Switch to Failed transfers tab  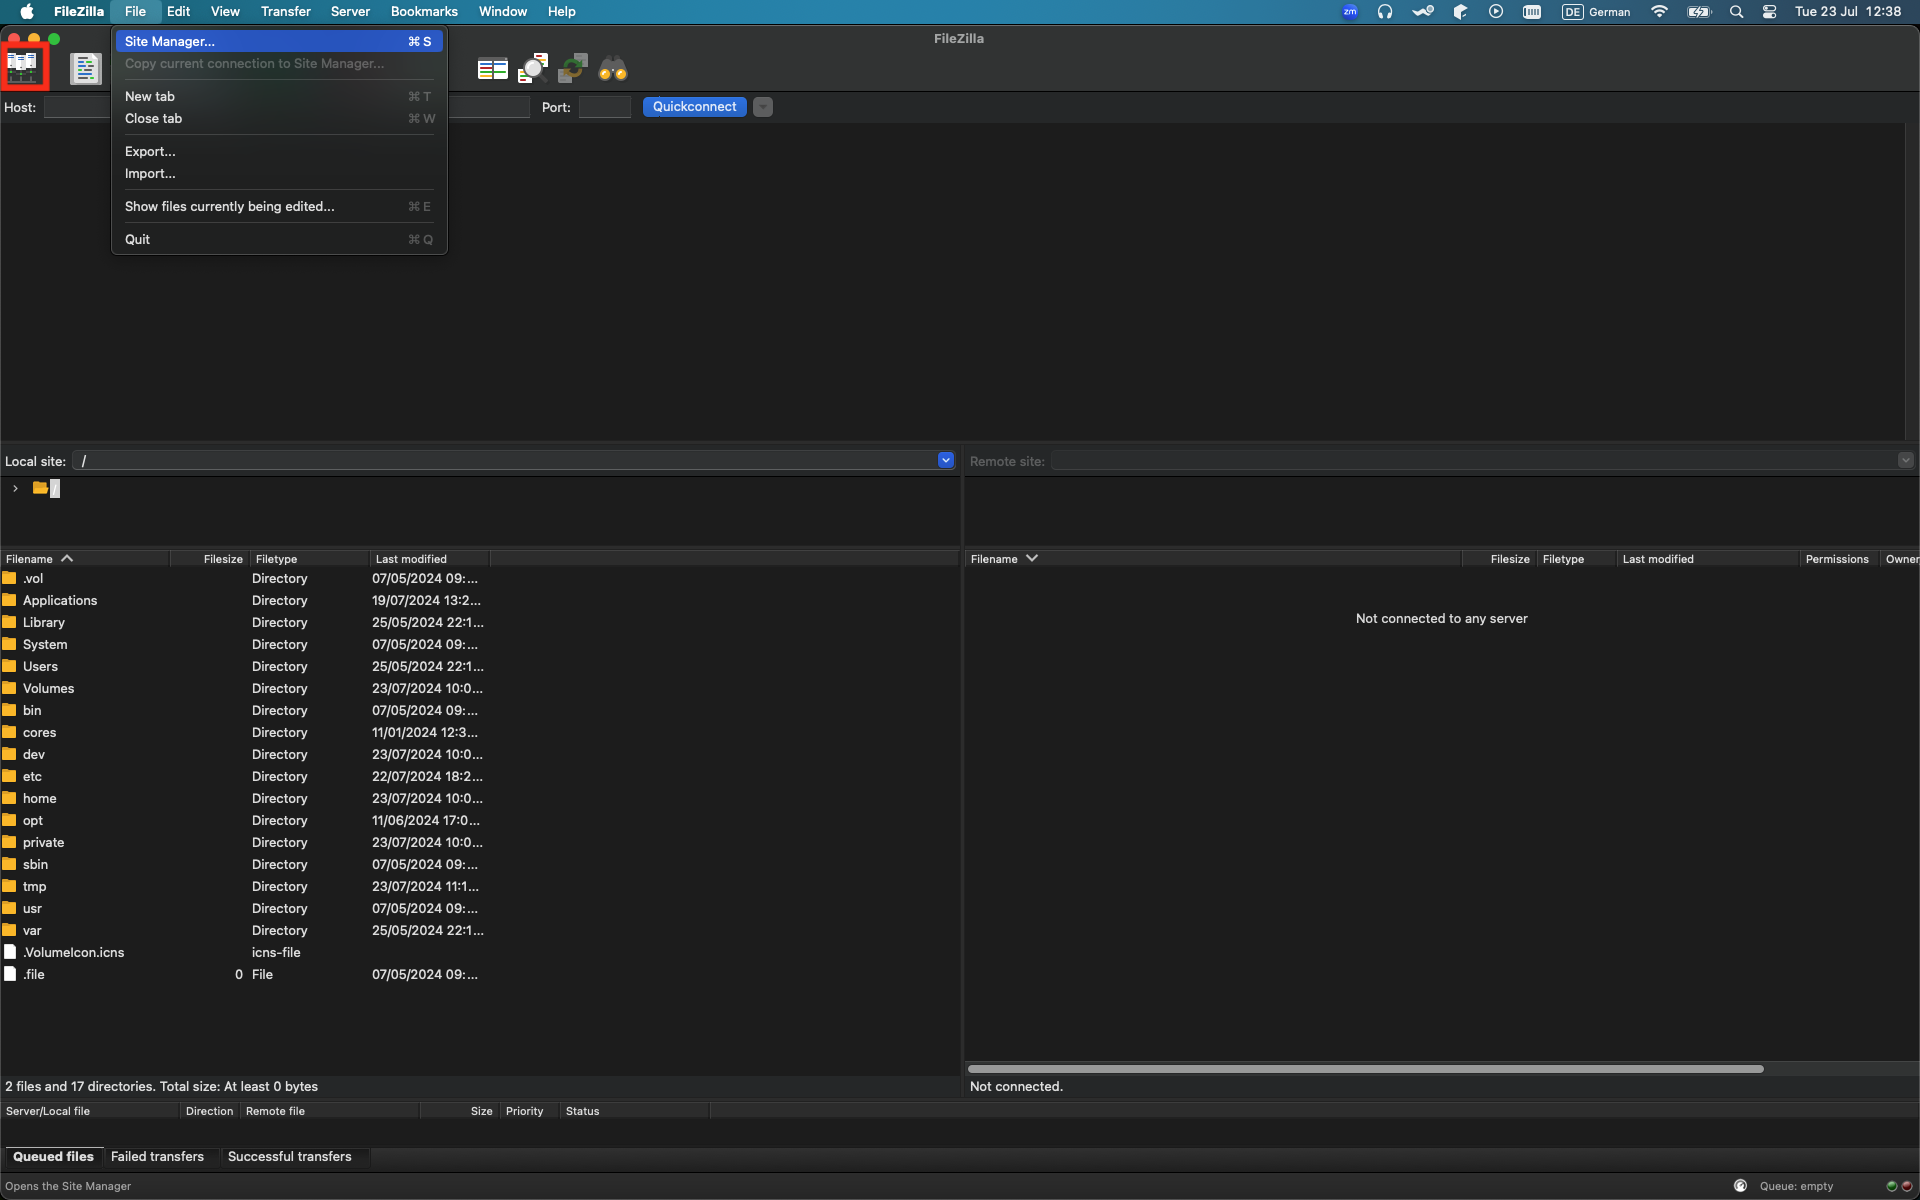point(157,1156)
